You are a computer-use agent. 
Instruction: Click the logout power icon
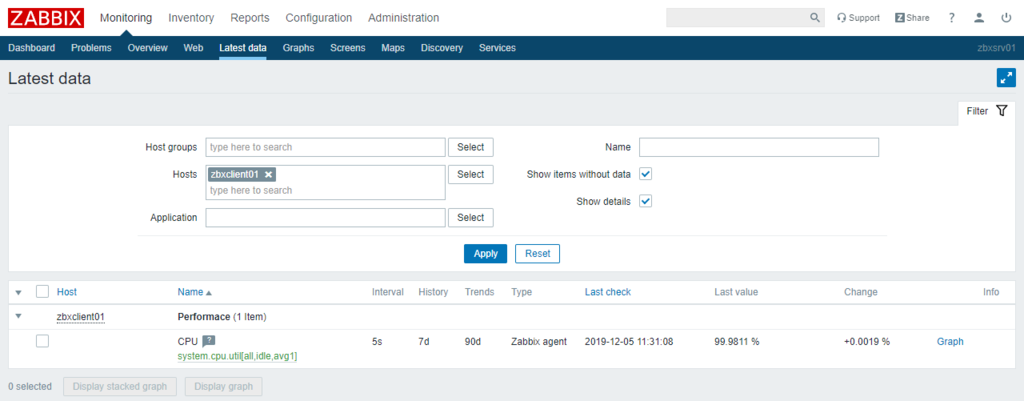click(x=1006, y=18)
